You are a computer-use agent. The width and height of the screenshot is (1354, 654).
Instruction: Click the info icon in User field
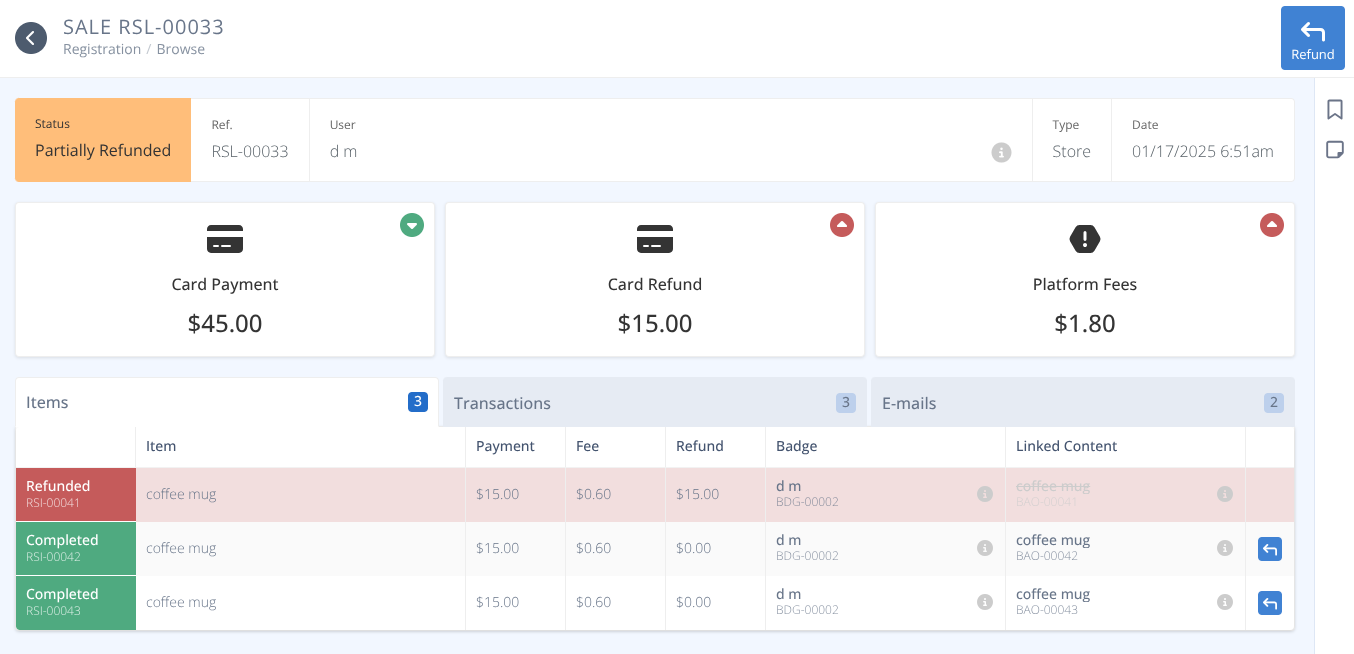click(x=1001, y=152)
